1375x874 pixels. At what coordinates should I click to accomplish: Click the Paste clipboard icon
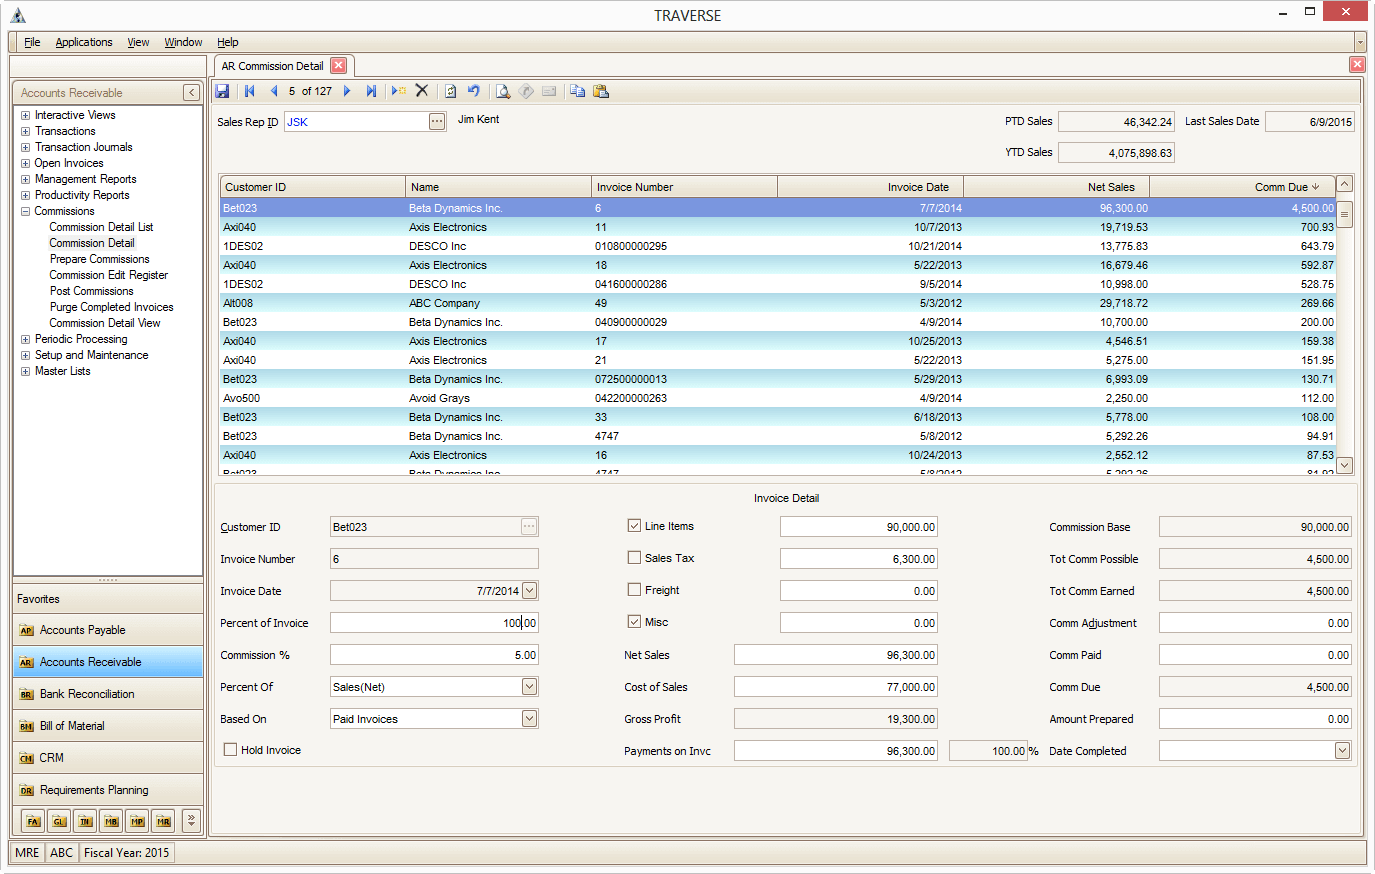coord(601,91)
